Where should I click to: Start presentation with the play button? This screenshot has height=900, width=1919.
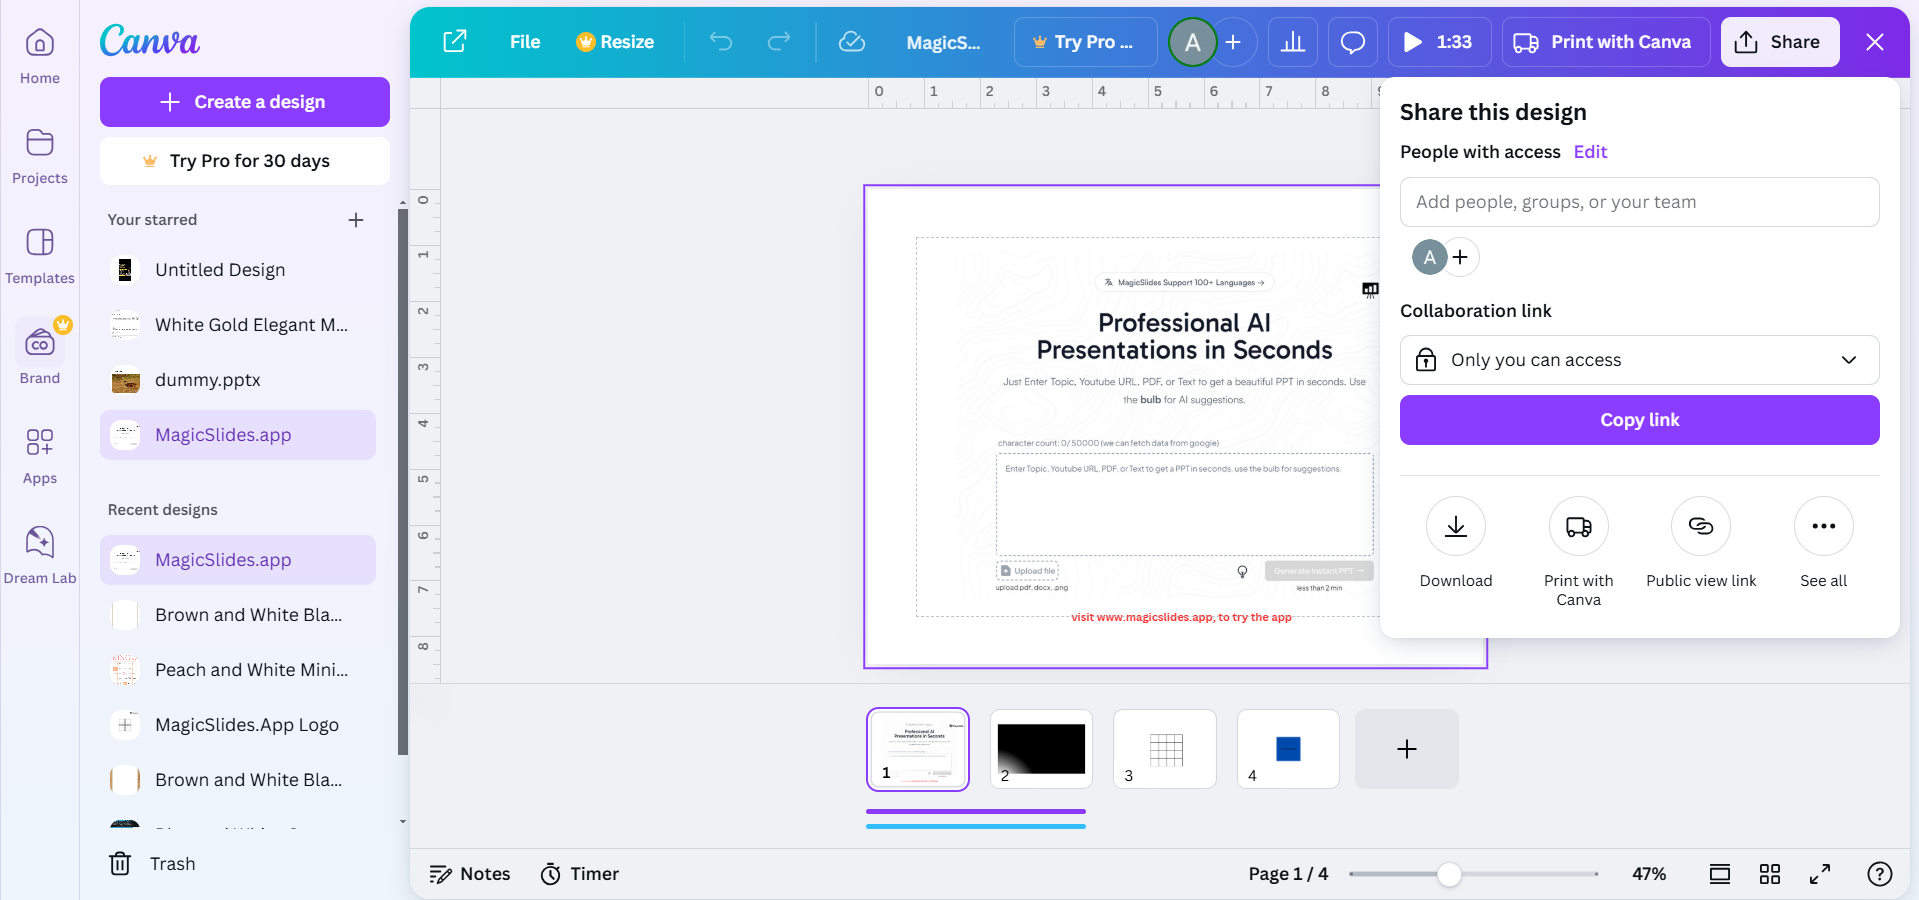(x=1439, y=42)
